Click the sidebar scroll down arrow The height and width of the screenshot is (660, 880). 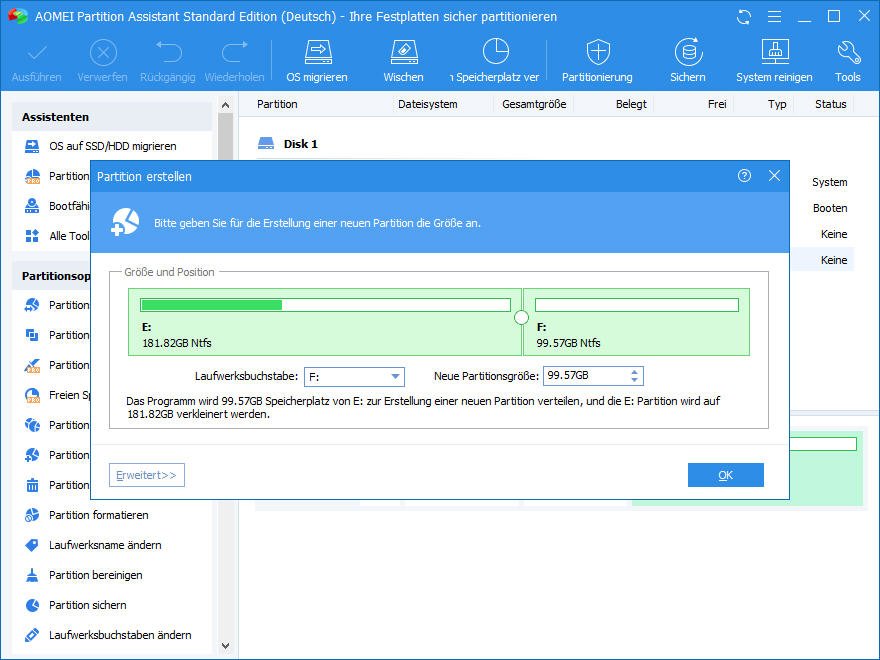click(x=225, y=646)
